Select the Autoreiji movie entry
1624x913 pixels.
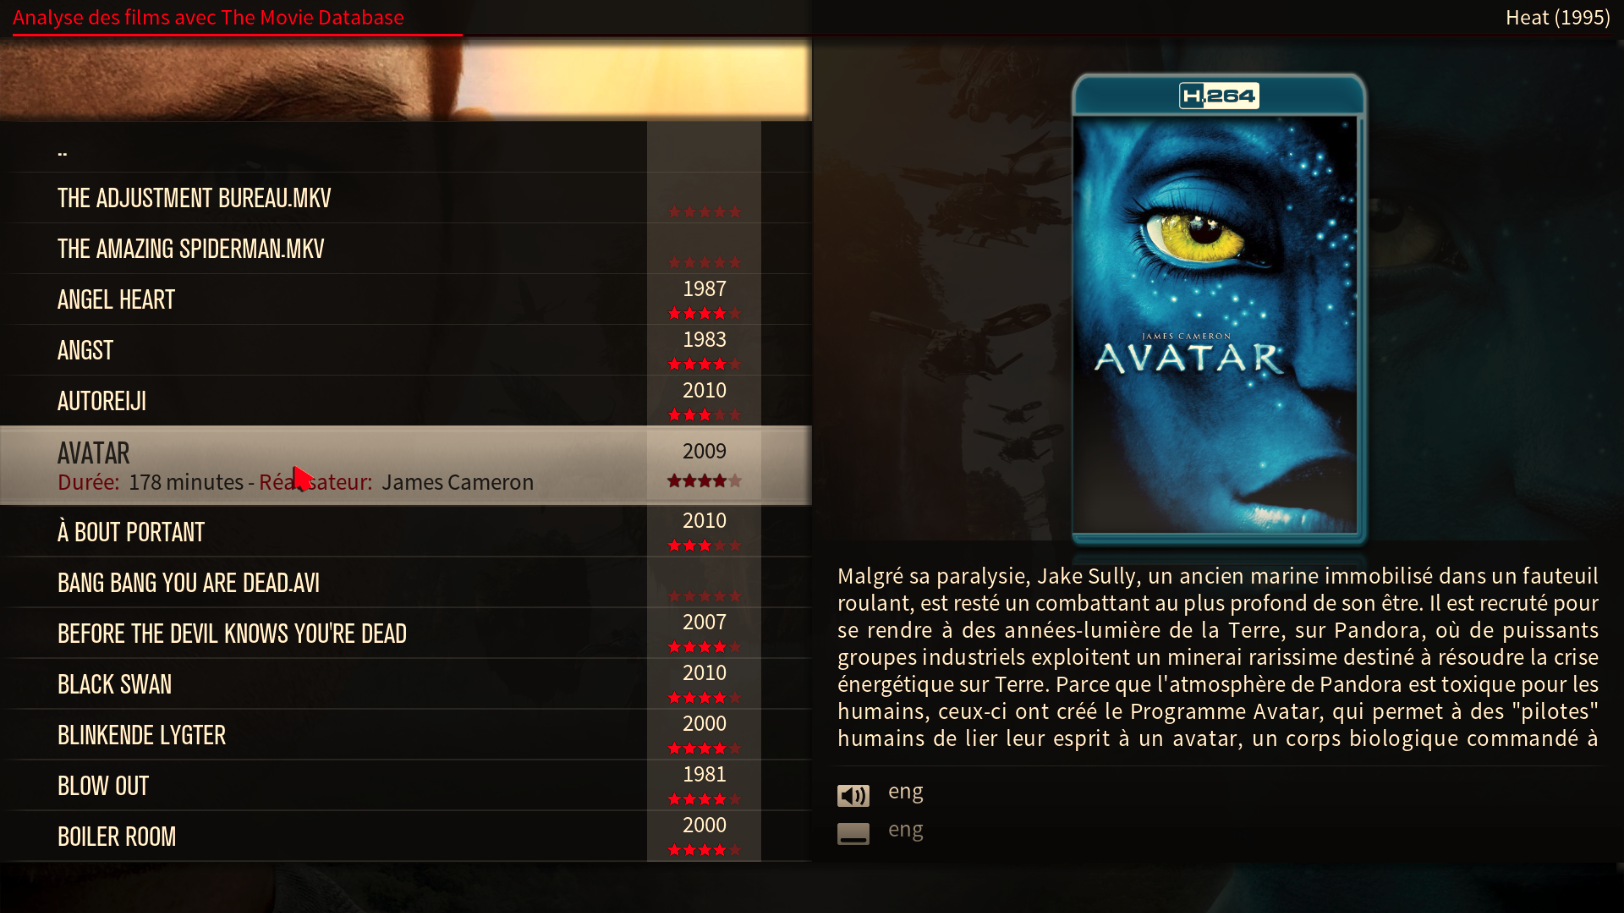[x=405, y=401]
